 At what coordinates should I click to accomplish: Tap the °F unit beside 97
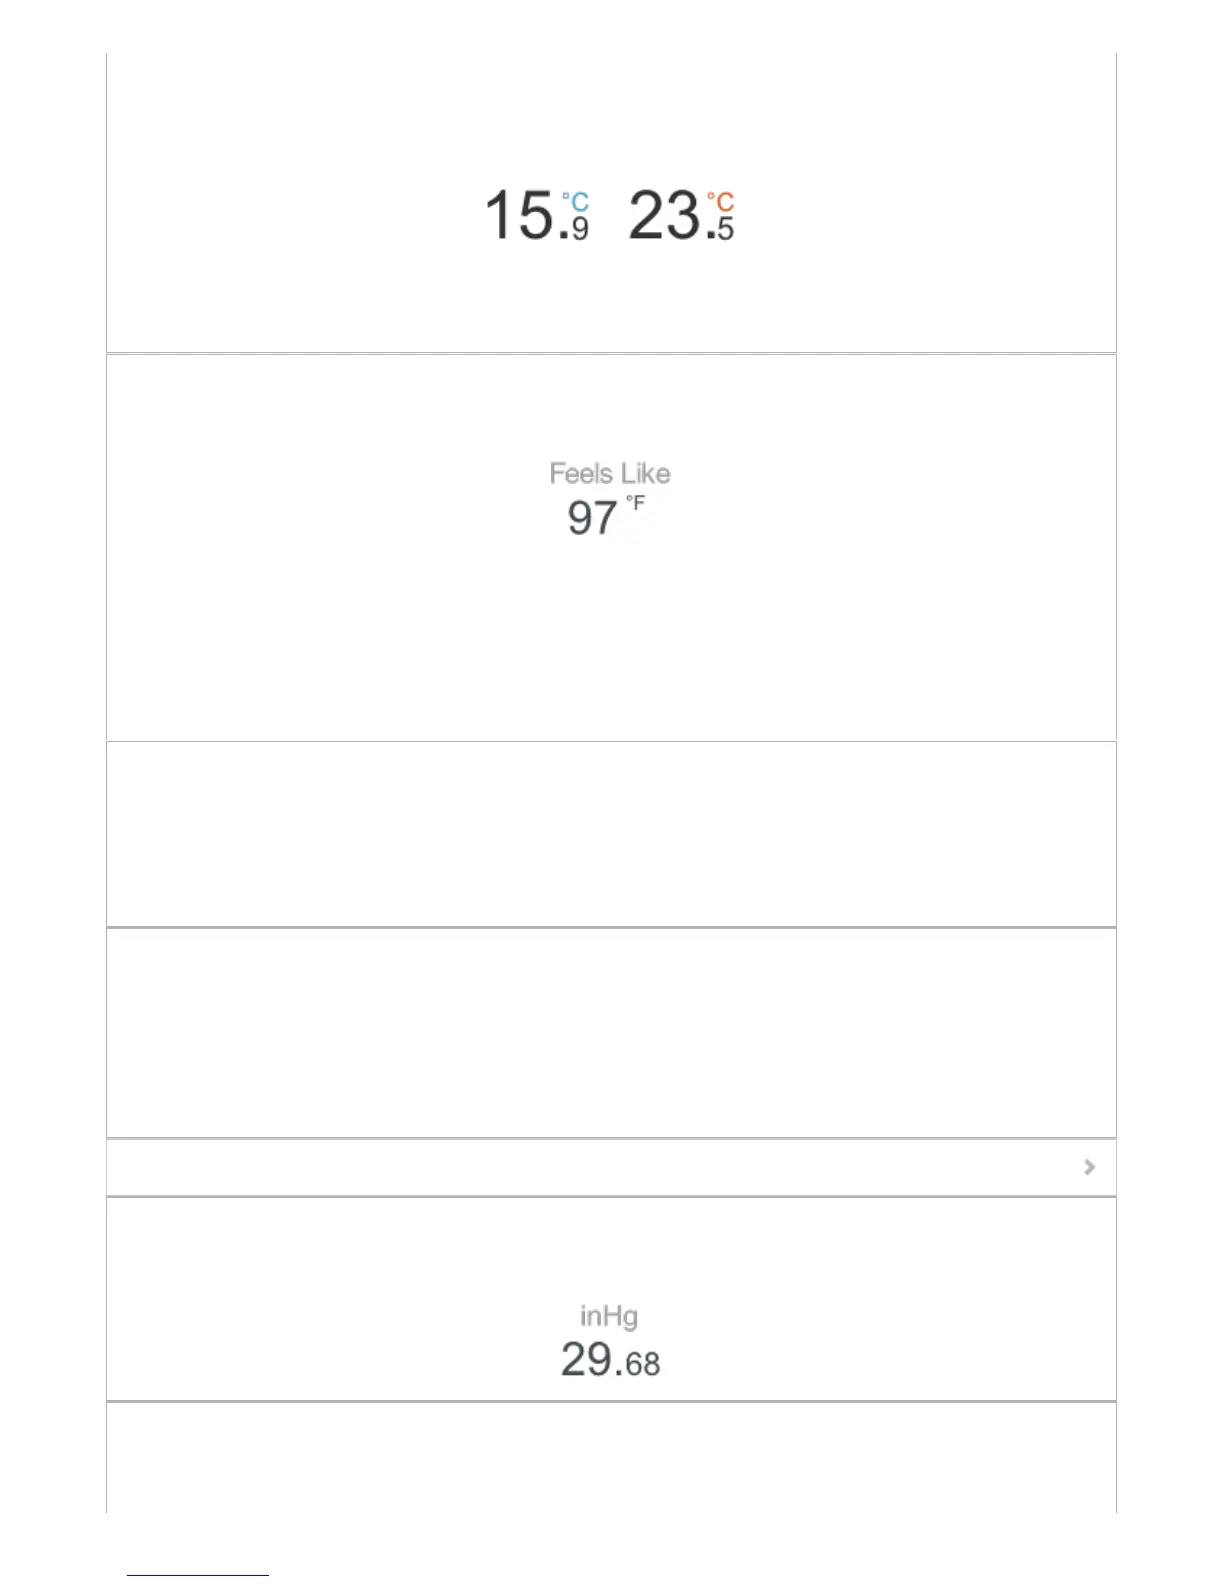click(x=635, y=503)
